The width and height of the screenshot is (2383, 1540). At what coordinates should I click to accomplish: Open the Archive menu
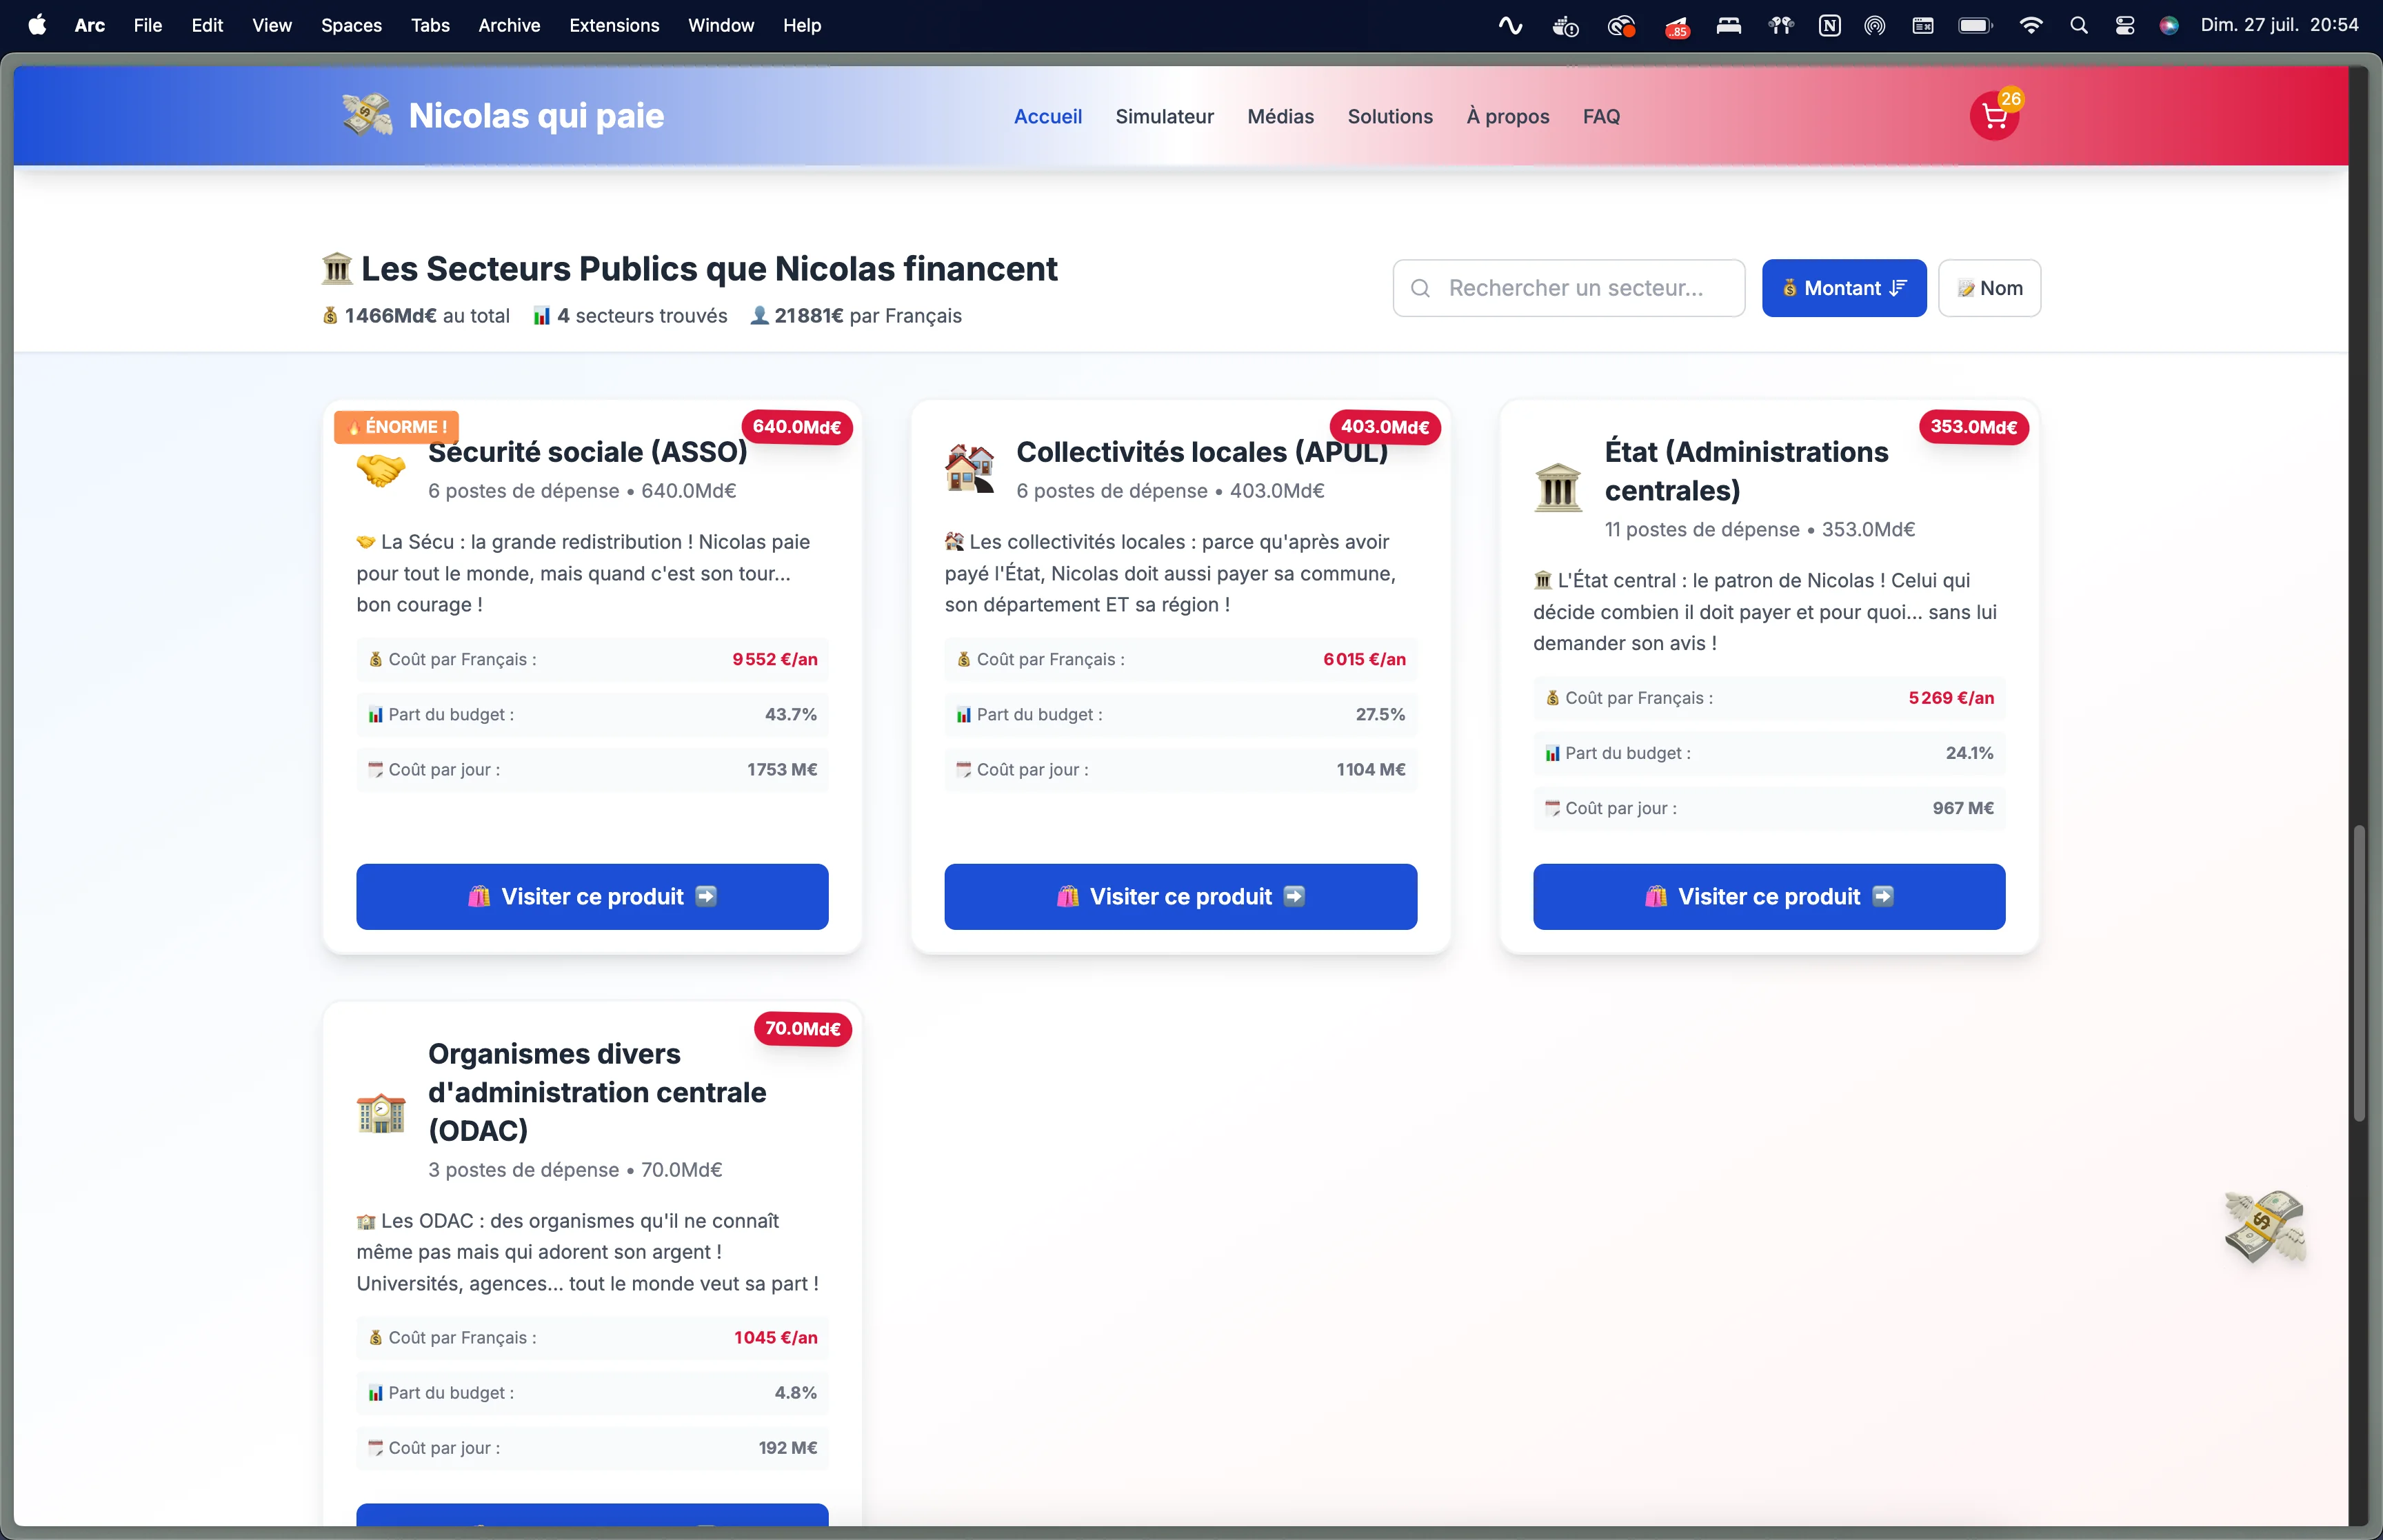pos(508,26)
